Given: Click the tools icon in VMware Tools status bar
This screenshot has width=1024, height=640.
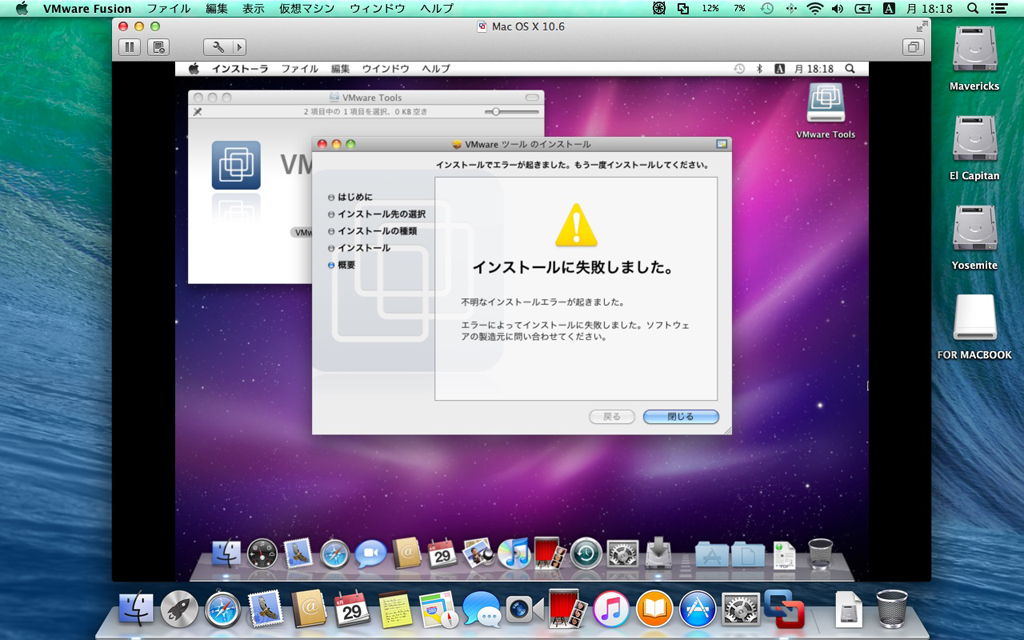Looking at the screenshot, I should 197,112.
